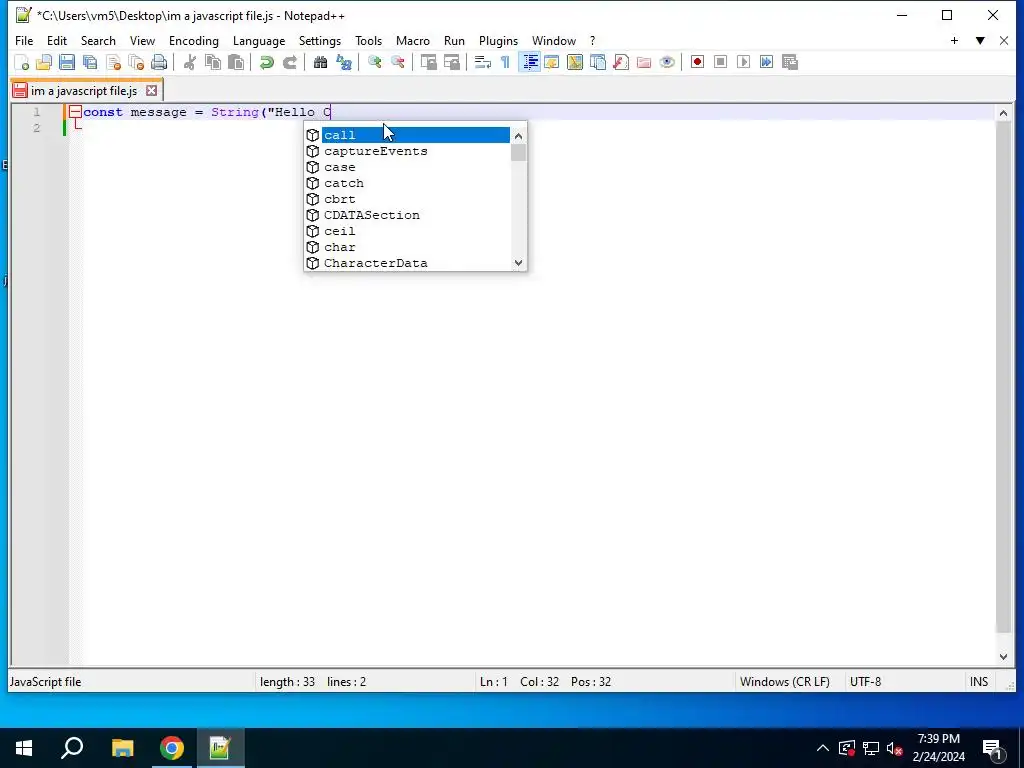Click autocomplete list down scroll arrow
Screen dimensions: 1024x768
519,263
